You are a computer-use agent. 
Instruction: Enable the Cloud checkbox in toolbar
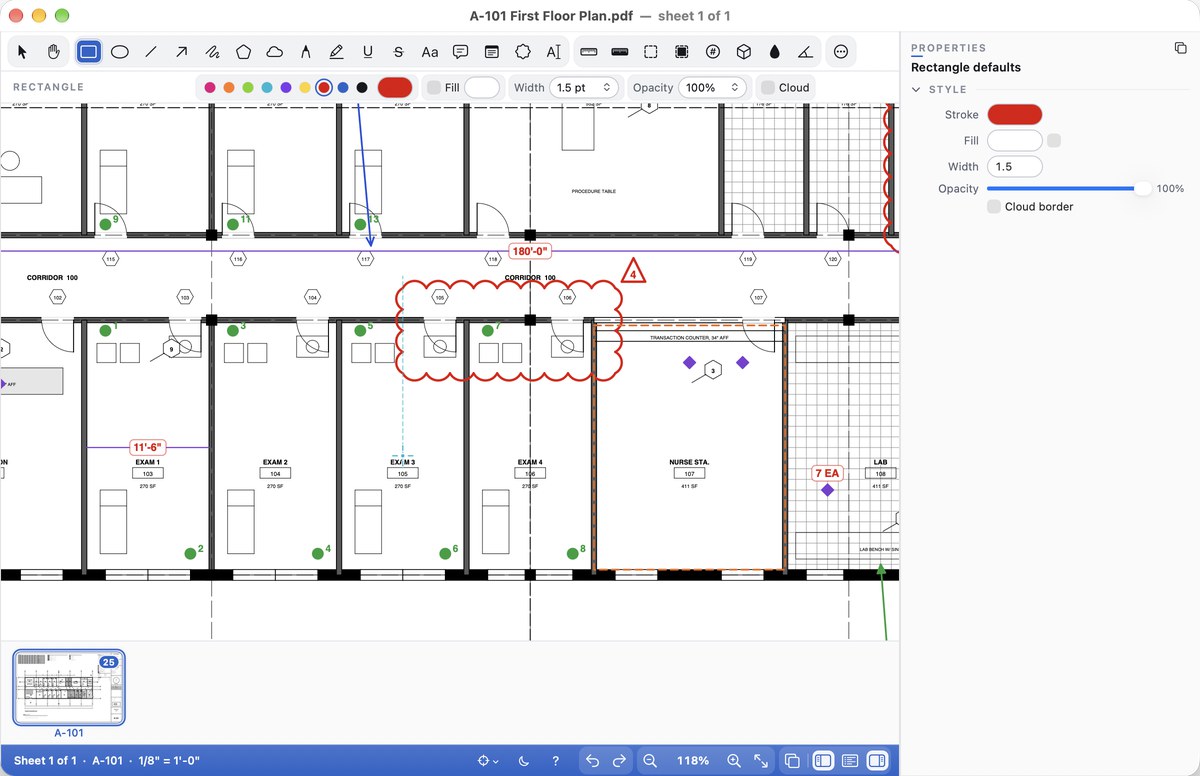[x=768, y=88]
